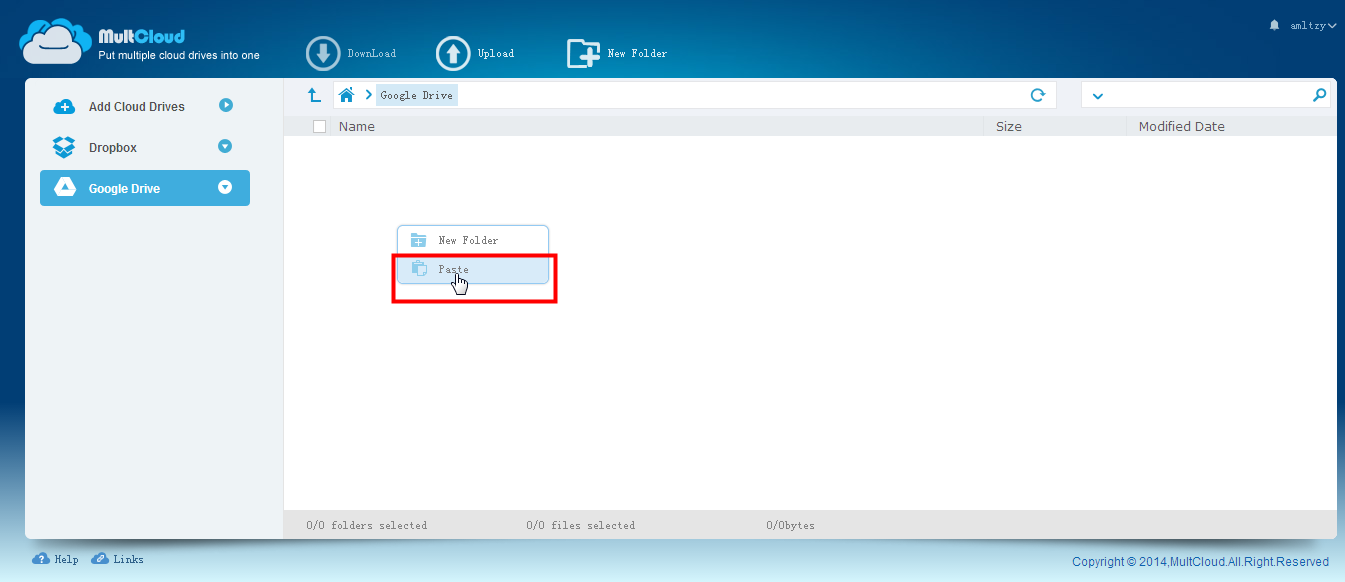
Task: Choose New Folder from context menu
Action: click(473, 240)
